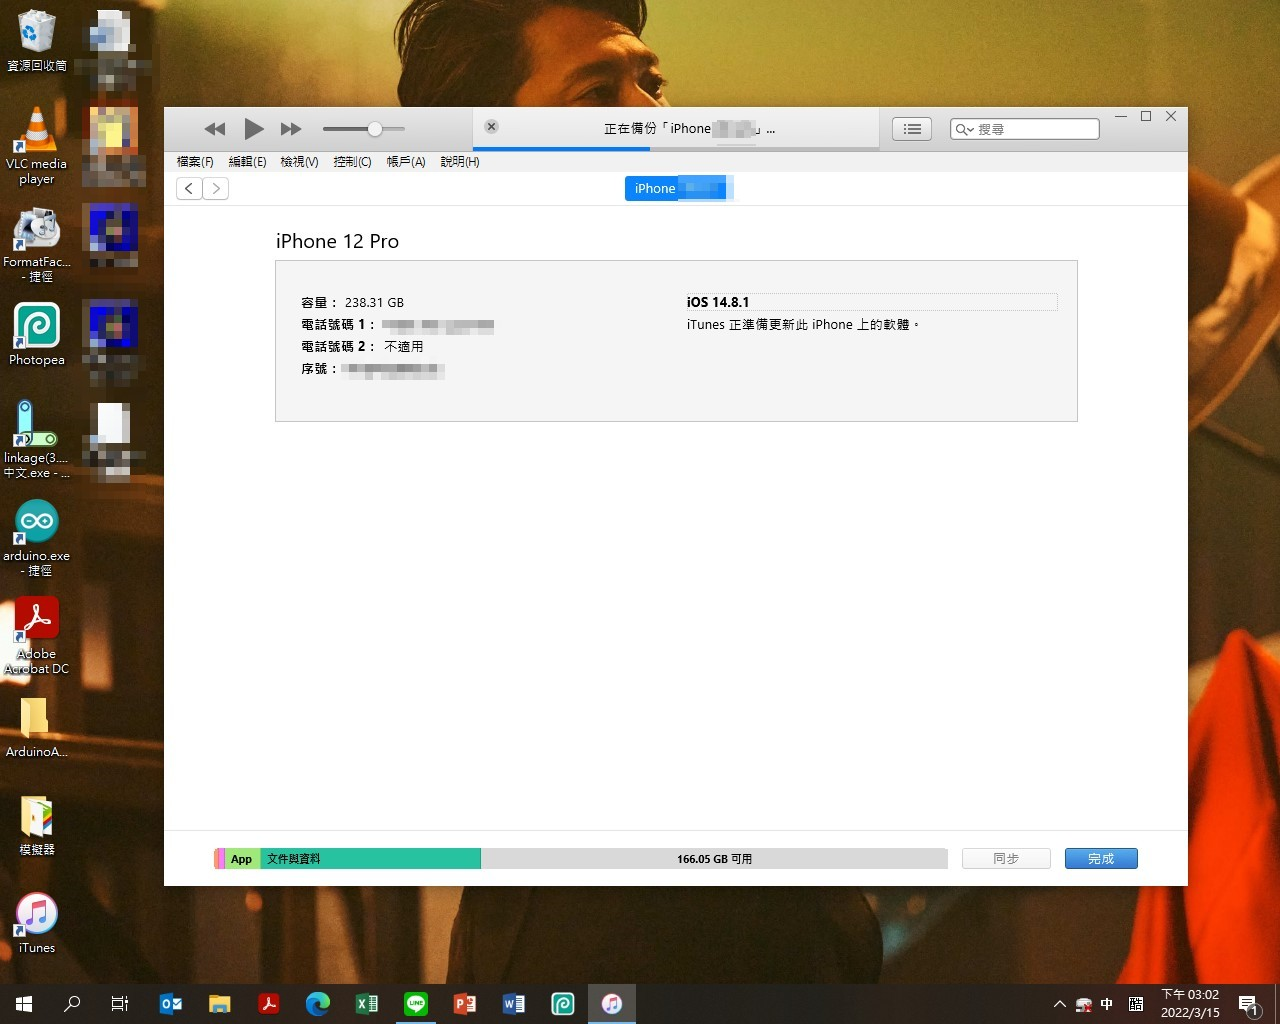
Task: Click the taskbar search magnifier icon
Action: click(72, 1004)
